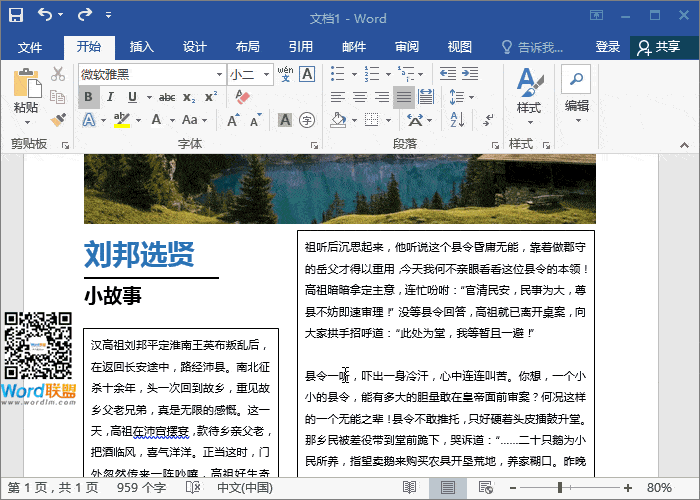The width and height of the screenshot is (700, 500).
Task: Switch to the 审阅 ribbon tab
Action: [x=407, y=47]
